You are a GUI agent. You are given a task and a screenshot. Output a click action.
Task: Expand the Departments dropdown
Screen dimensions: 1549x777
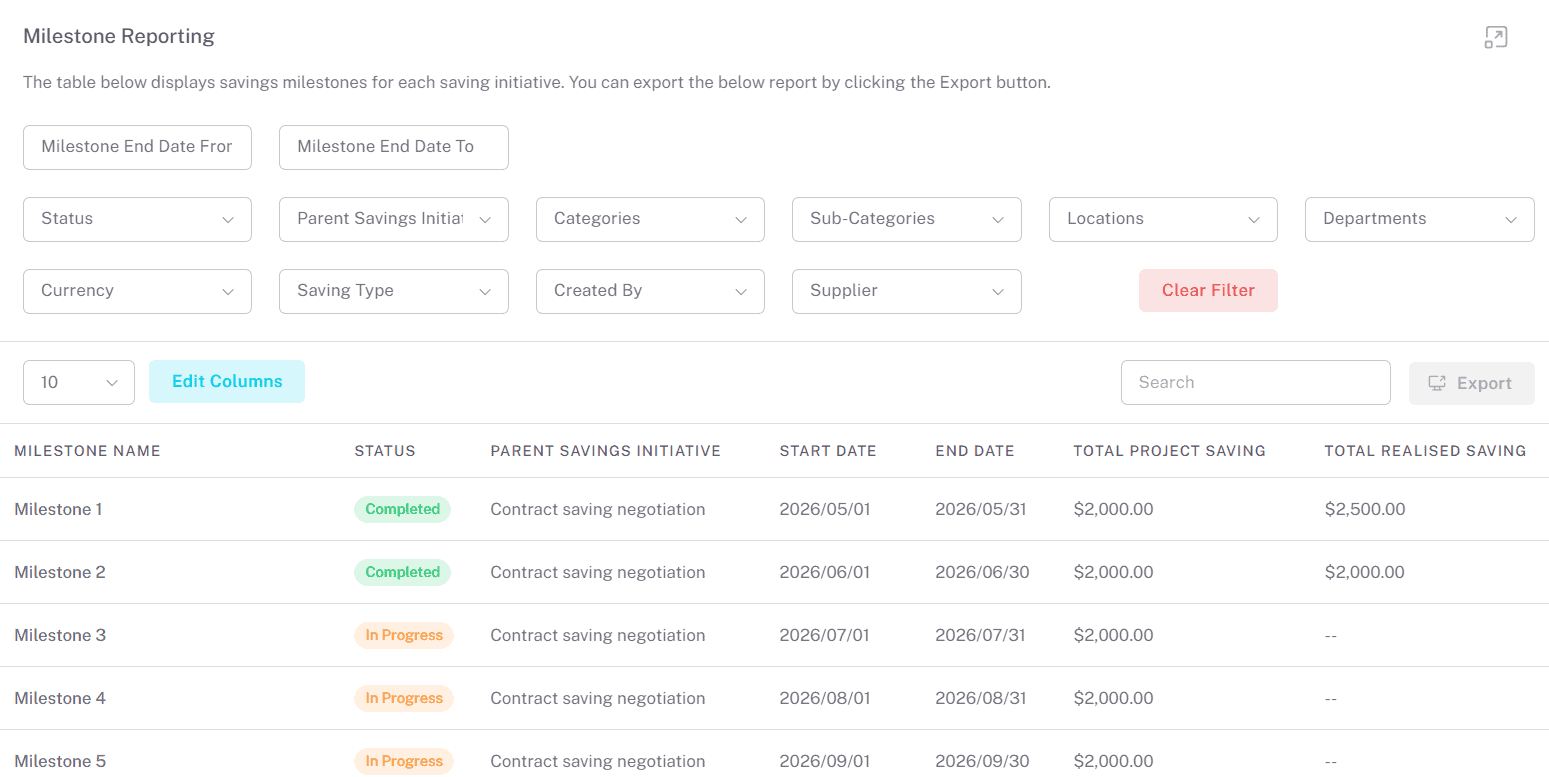1420,219
